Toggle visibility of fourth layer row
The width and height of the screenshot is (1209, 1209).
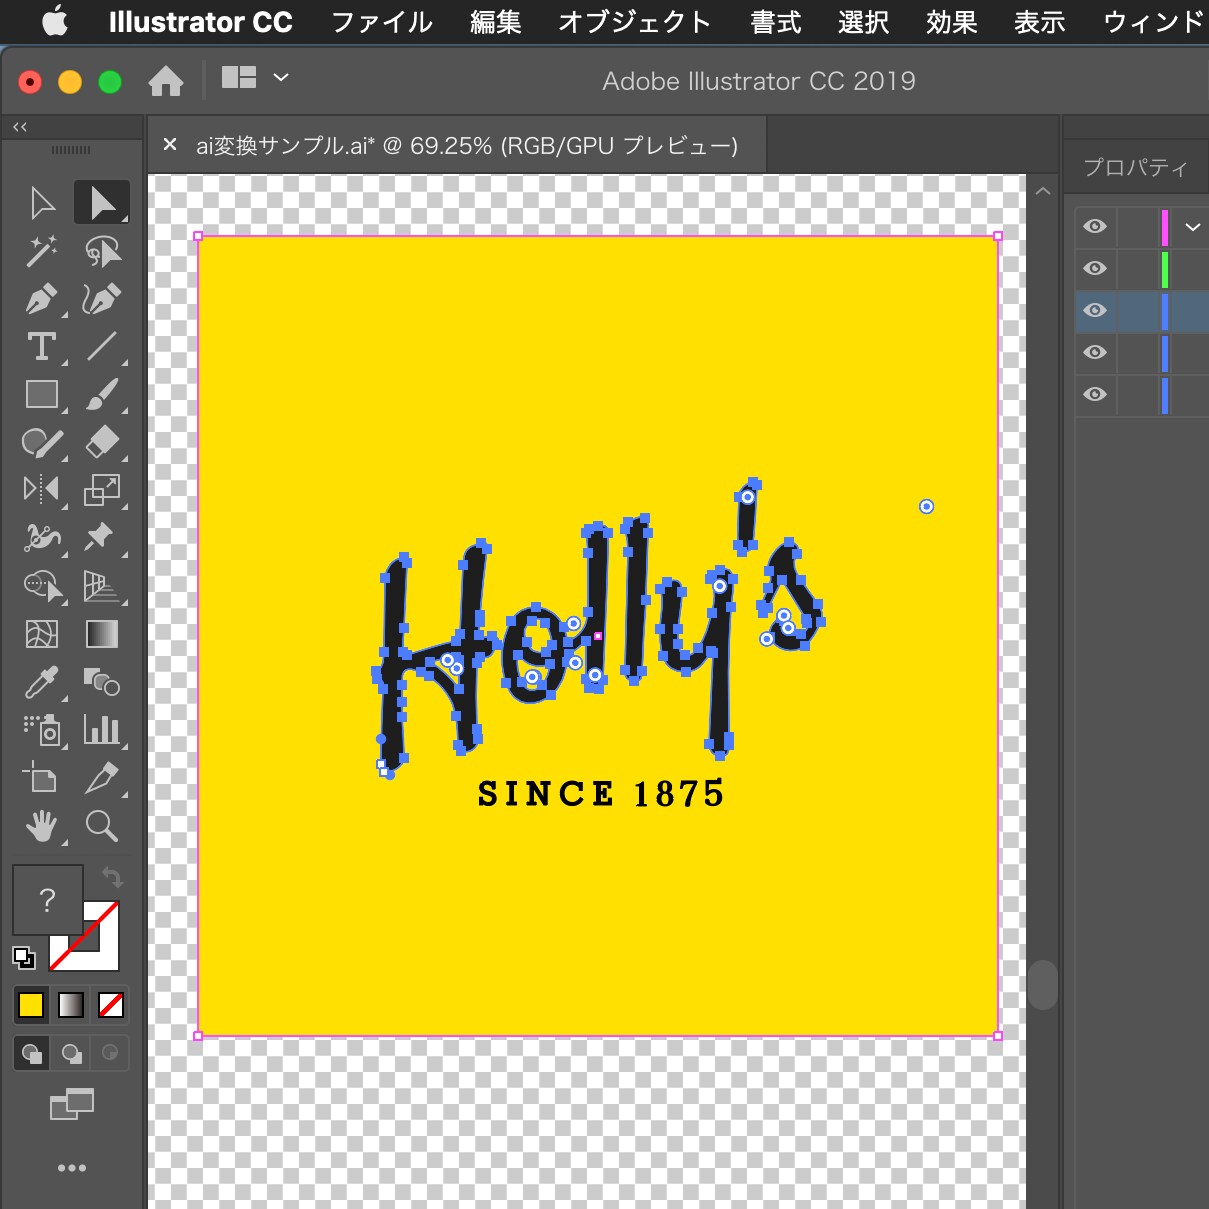[x=1095, y=352]
